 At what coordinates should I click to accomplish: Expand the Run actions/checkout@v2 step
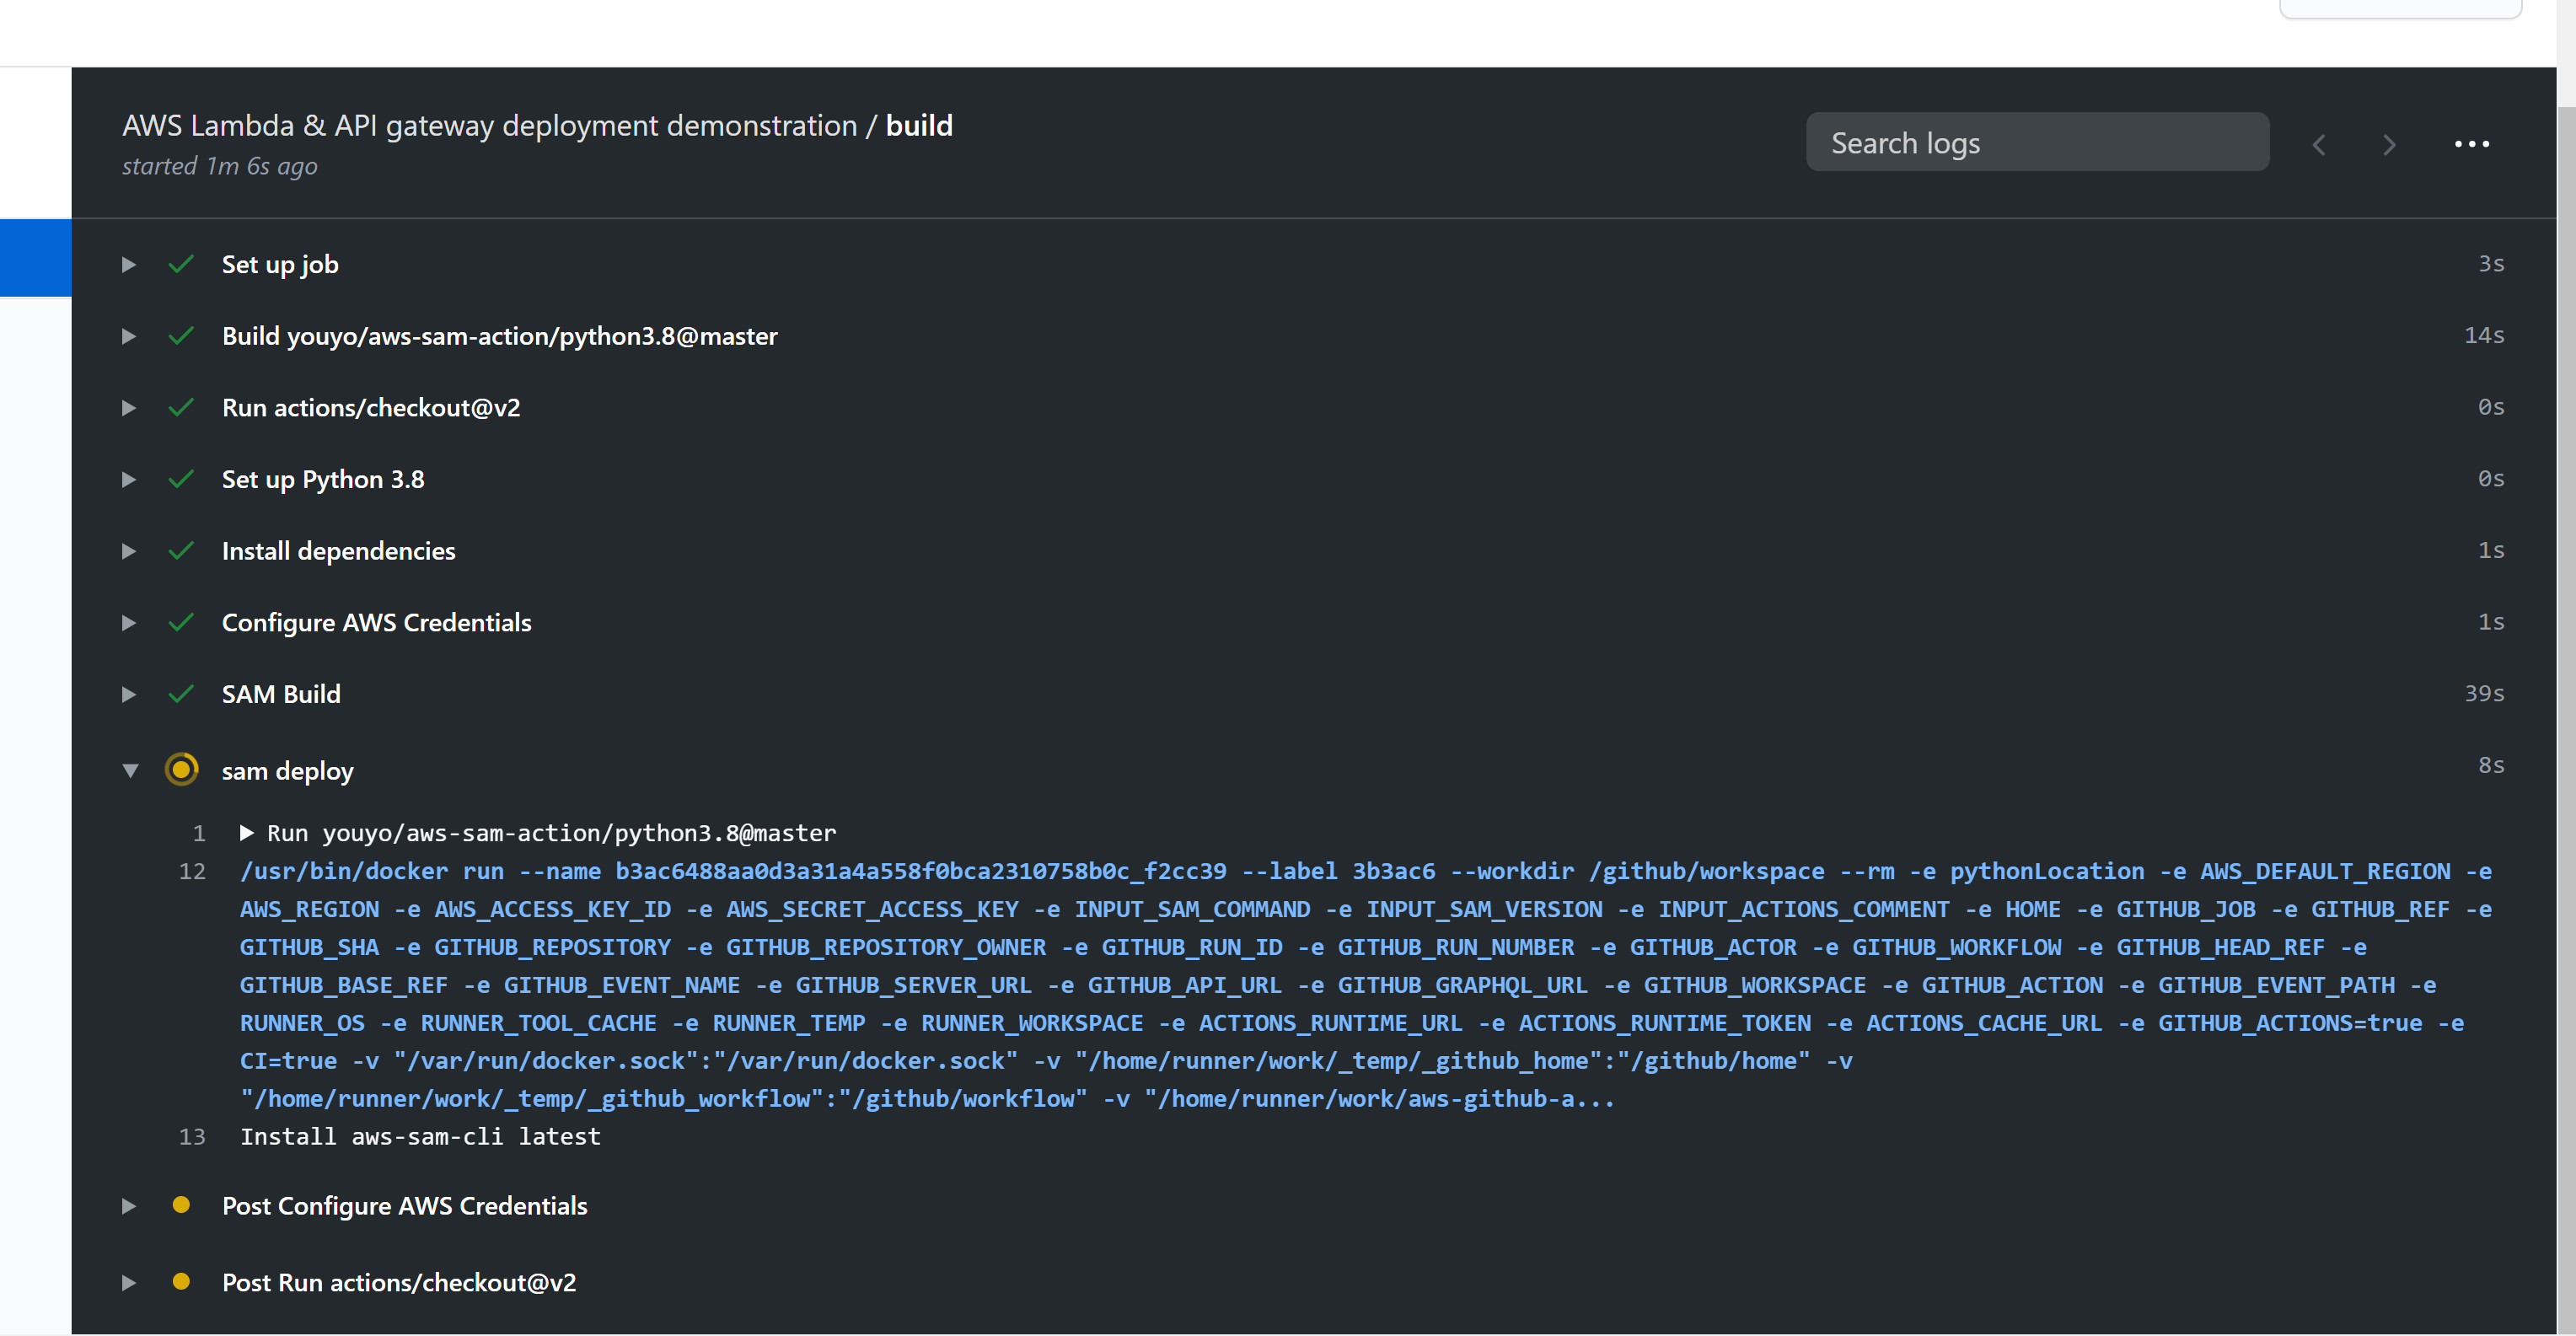(128, 408)
